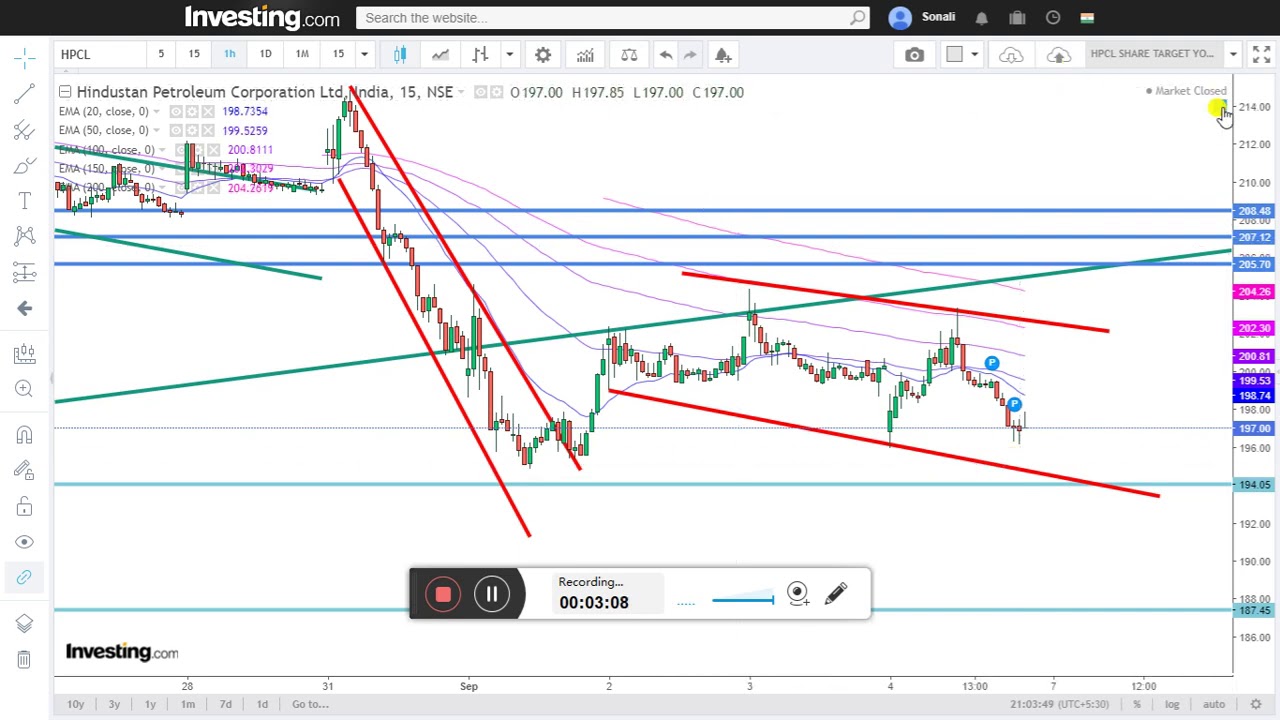Open chart properties gear
Image resolution: width=1280 pixels, height=720 pixels.
(x=543, y=54)
